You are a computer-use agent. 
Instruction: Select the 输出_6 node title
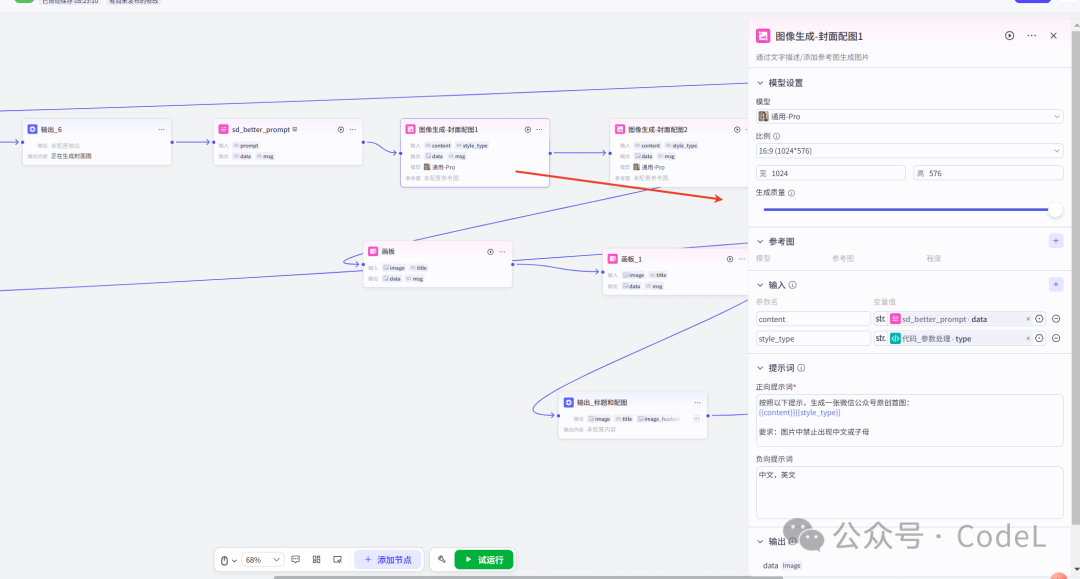coord(51,129)
